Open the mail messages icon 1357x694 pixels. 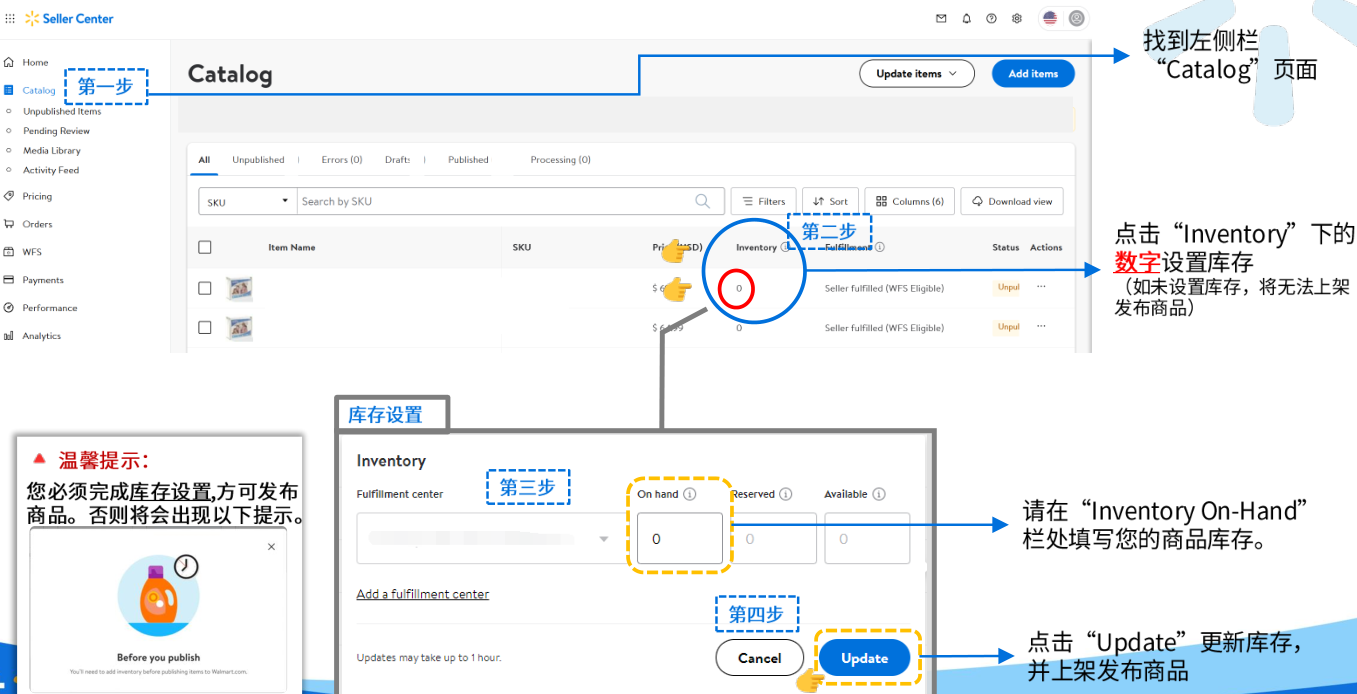pos(941,18)
